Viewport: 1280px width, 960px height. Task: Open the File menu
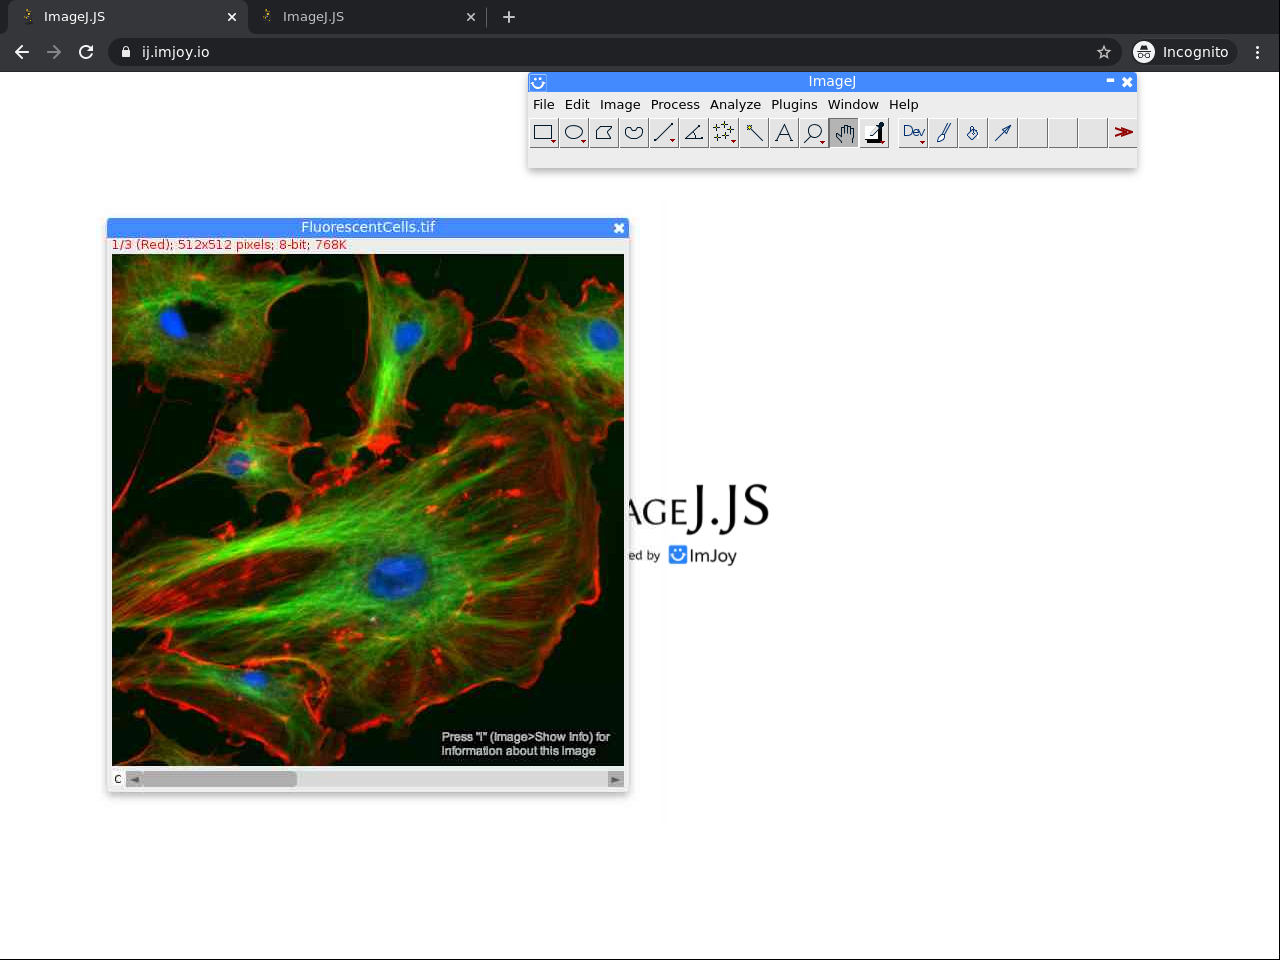click(544, 104)
